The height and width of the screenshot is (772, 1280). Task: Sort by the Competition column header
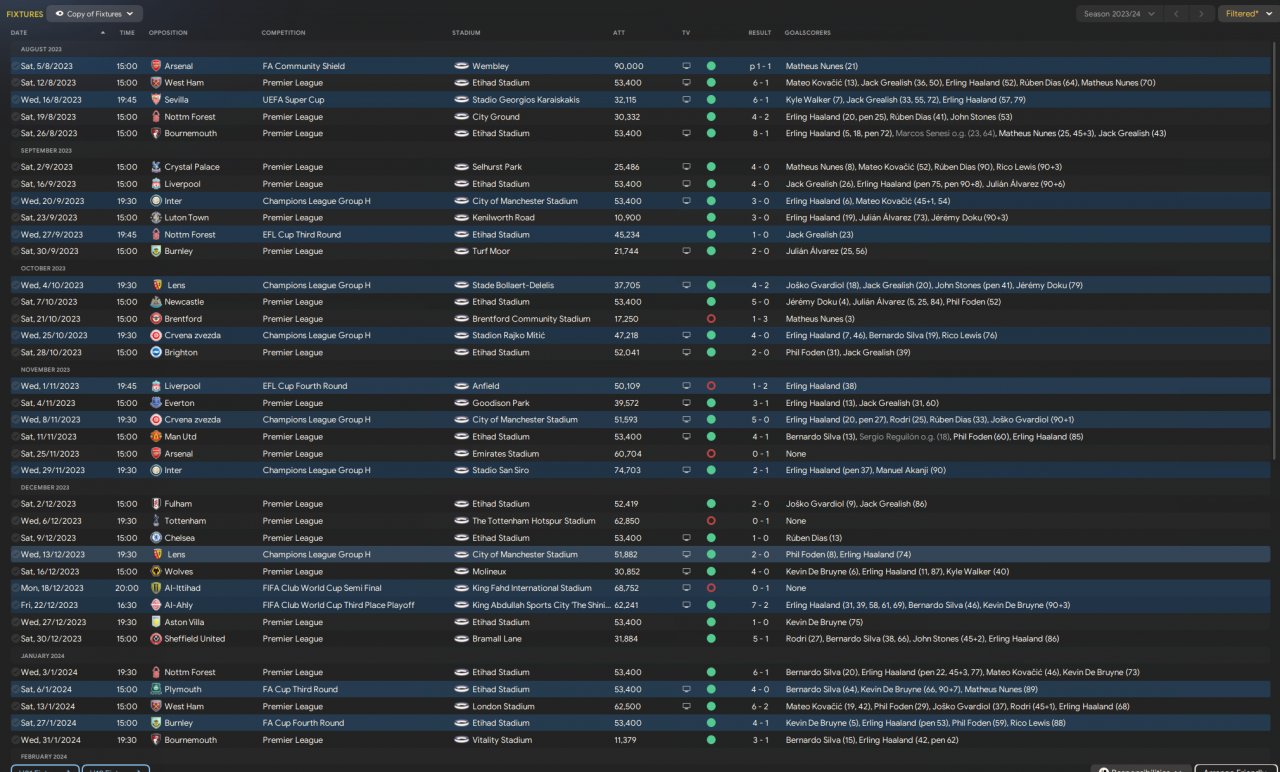pos(284,33)
